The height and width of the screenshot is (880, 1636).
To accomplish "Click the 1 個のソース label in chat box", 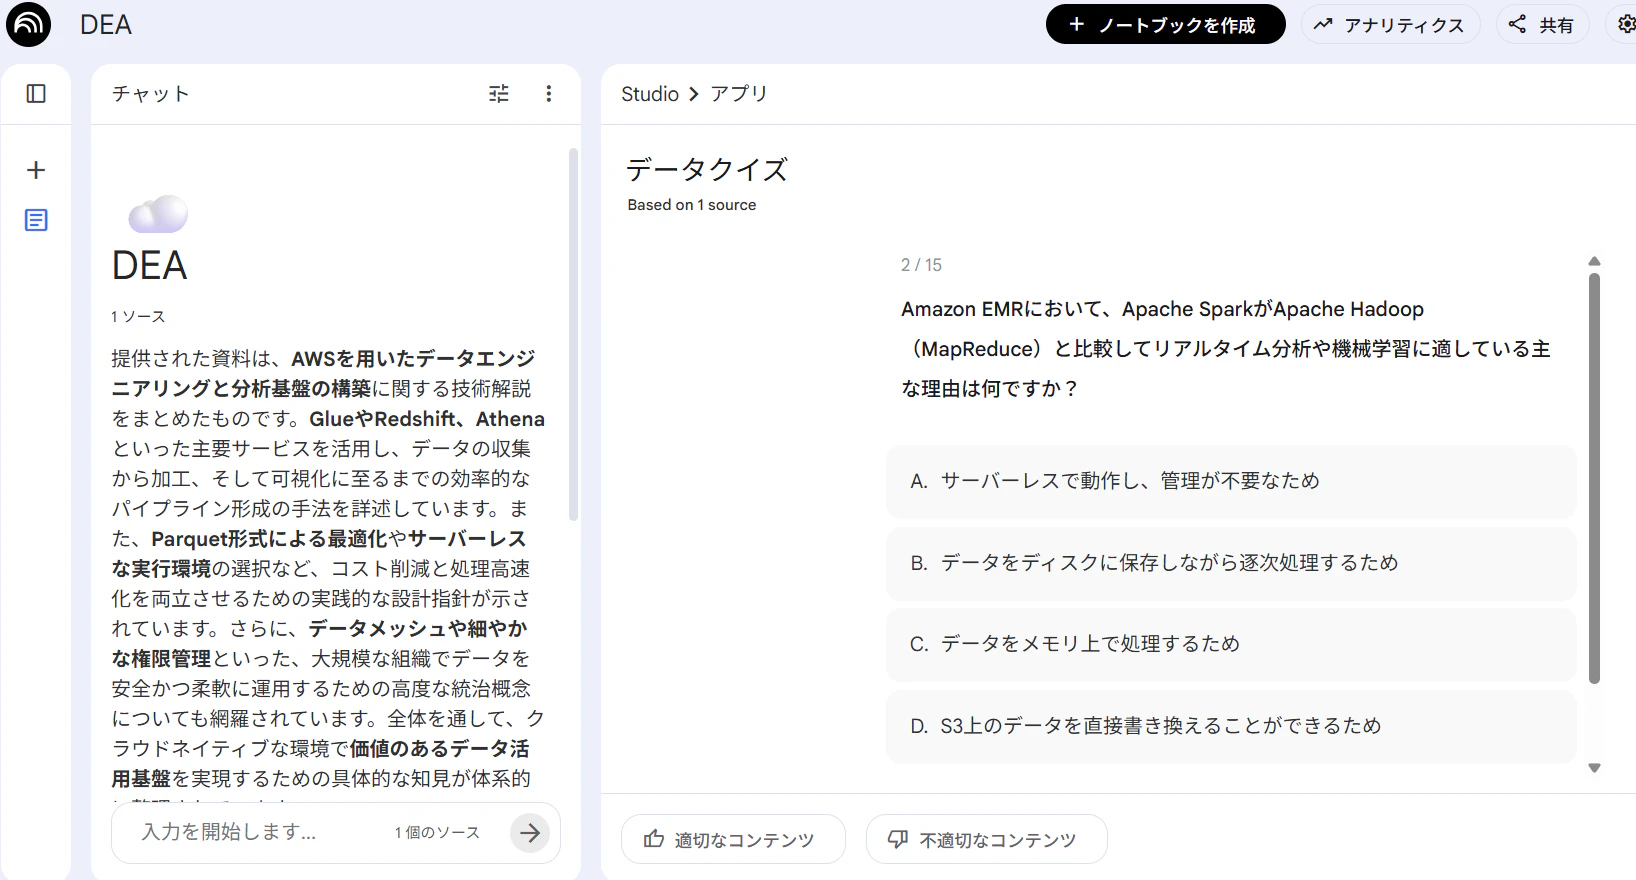I will [x=437, y=832].
